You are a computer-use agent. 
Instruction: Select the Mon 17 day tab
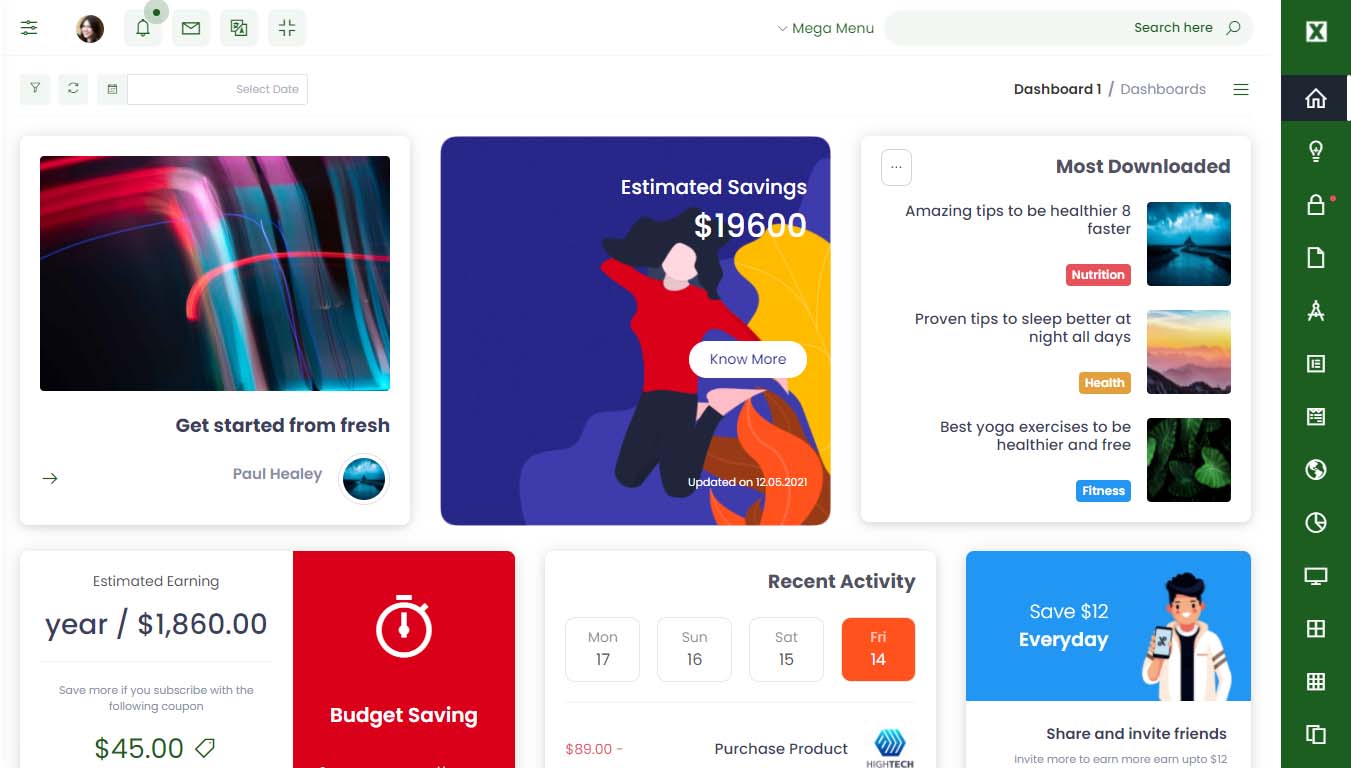[x=602, y=649]
